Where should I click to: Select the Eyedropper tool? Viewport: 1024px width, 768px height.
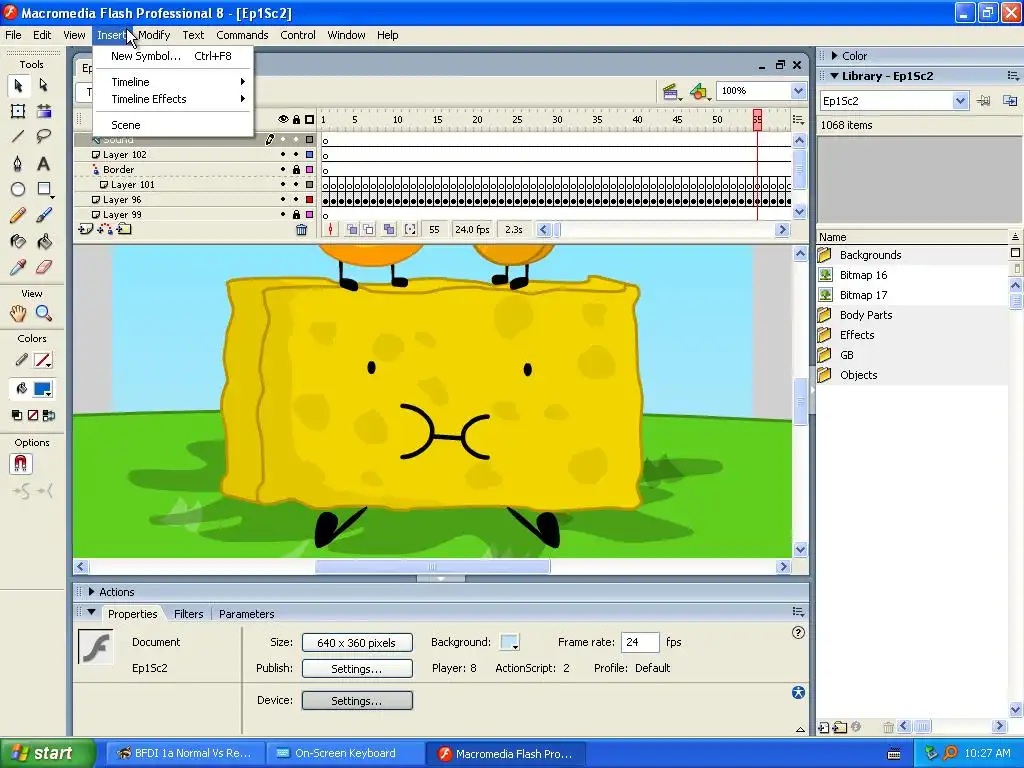18,267
